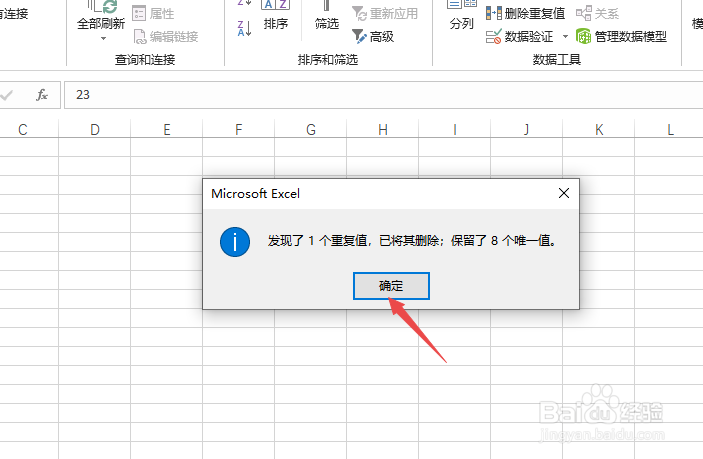The width and height of the screenshot is (703, 459).
Task: Select column K header
Action: [599, 130]
